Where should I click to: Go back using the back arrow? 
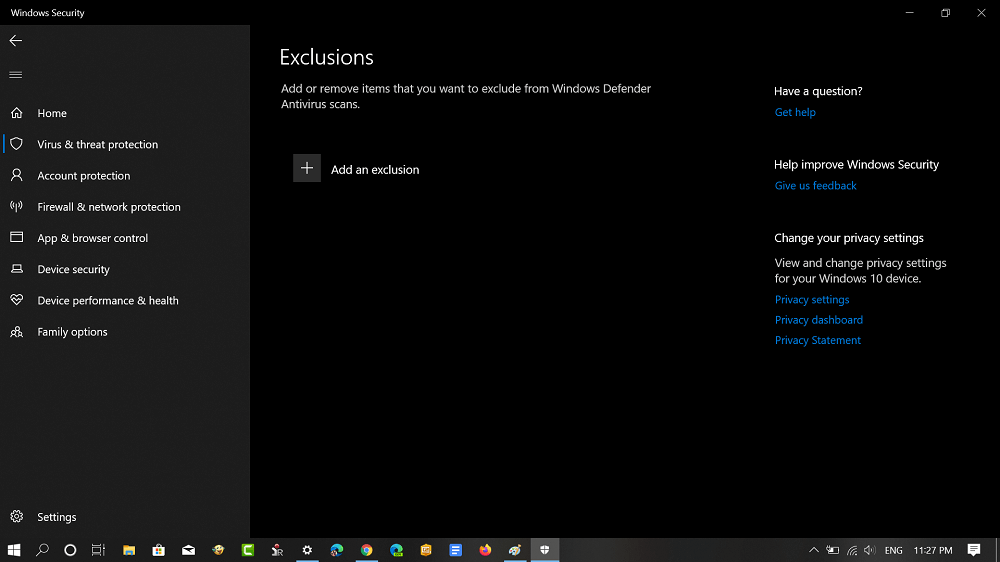pyautogui.click(x=16, y=41)
